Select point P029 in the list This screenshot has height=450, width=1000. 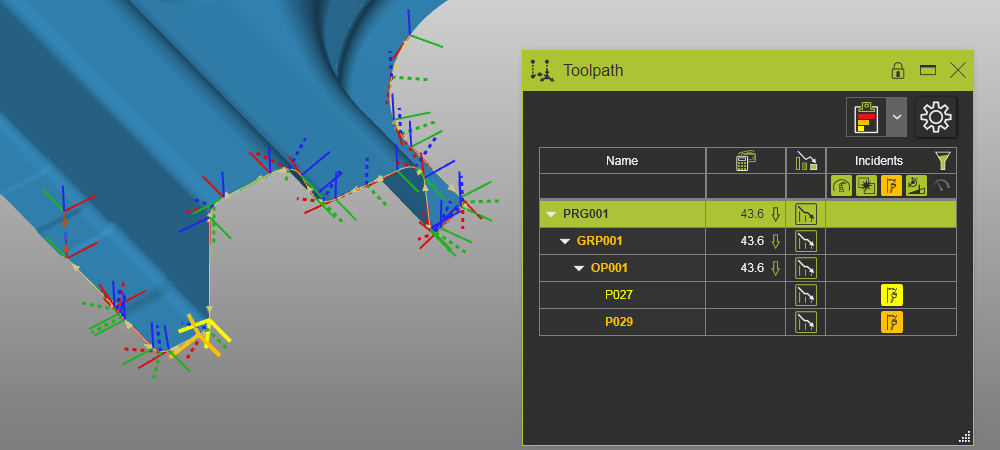tap(619, 322)
